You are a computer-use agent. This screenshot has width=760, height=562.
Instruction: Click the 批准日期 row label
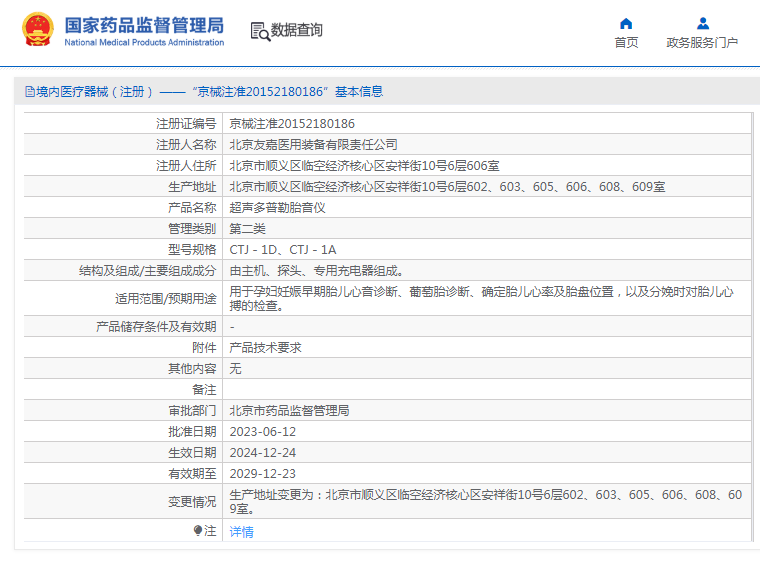pos(192,432)
